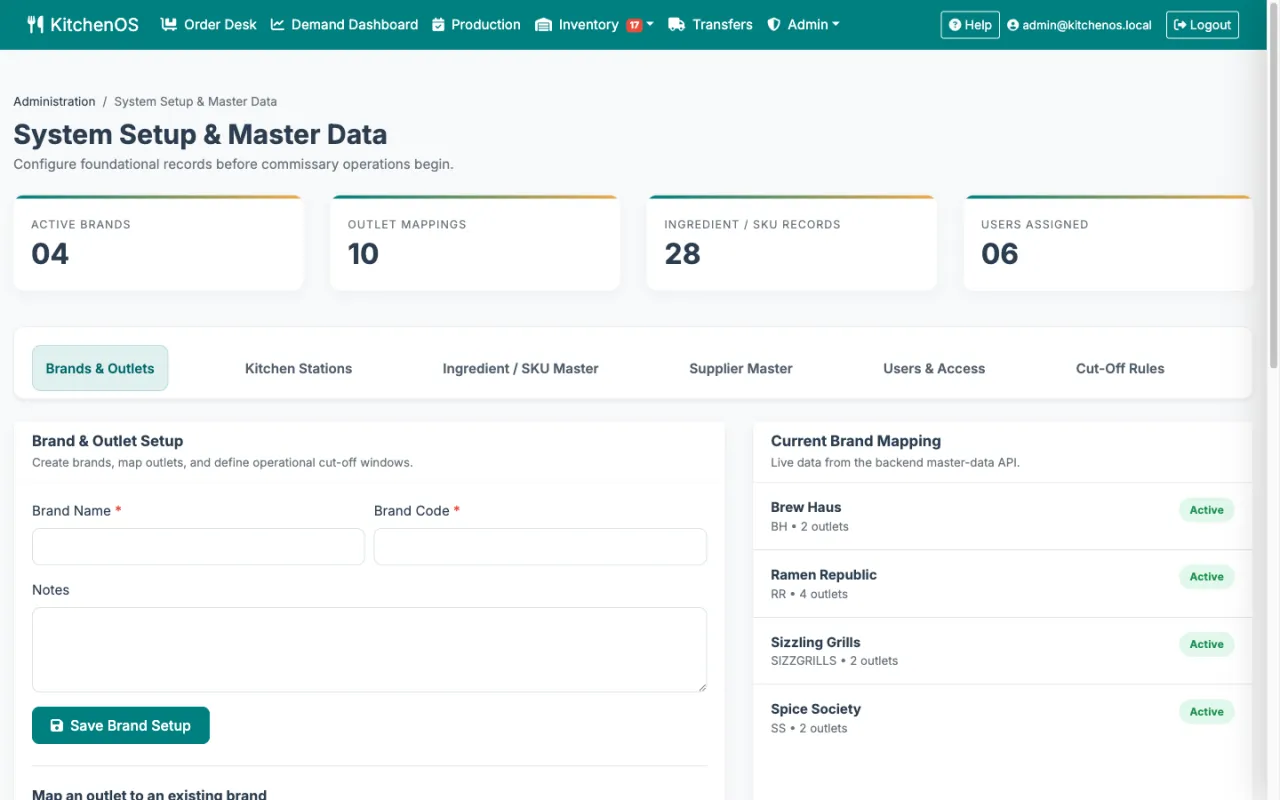Expand the Inventory dropdown caret
1280x800 pixels.
[650, 25]
